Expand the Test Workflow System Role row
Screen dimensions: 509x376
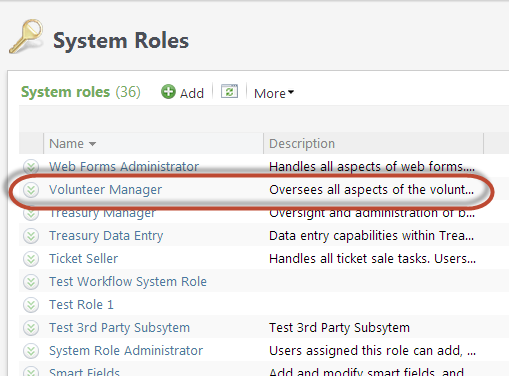point(31,282)
